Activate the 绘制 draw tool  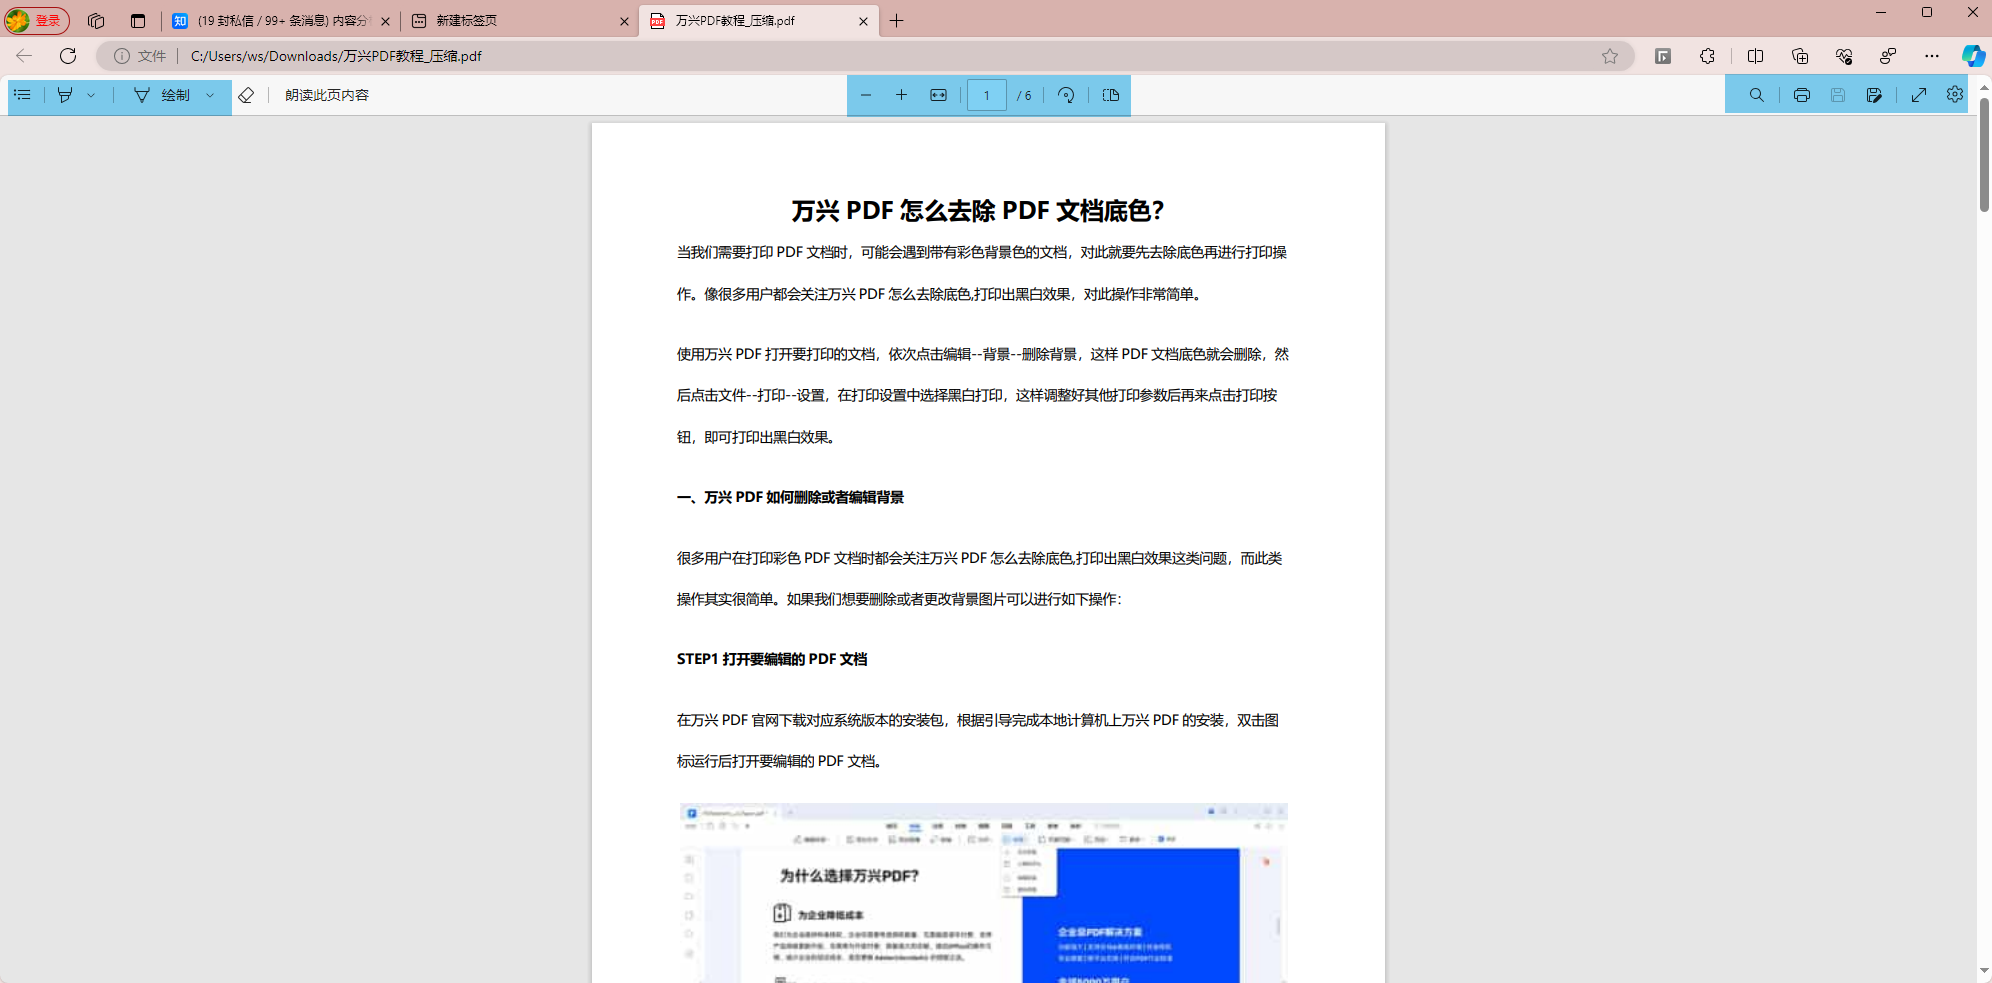coord(162,95)
